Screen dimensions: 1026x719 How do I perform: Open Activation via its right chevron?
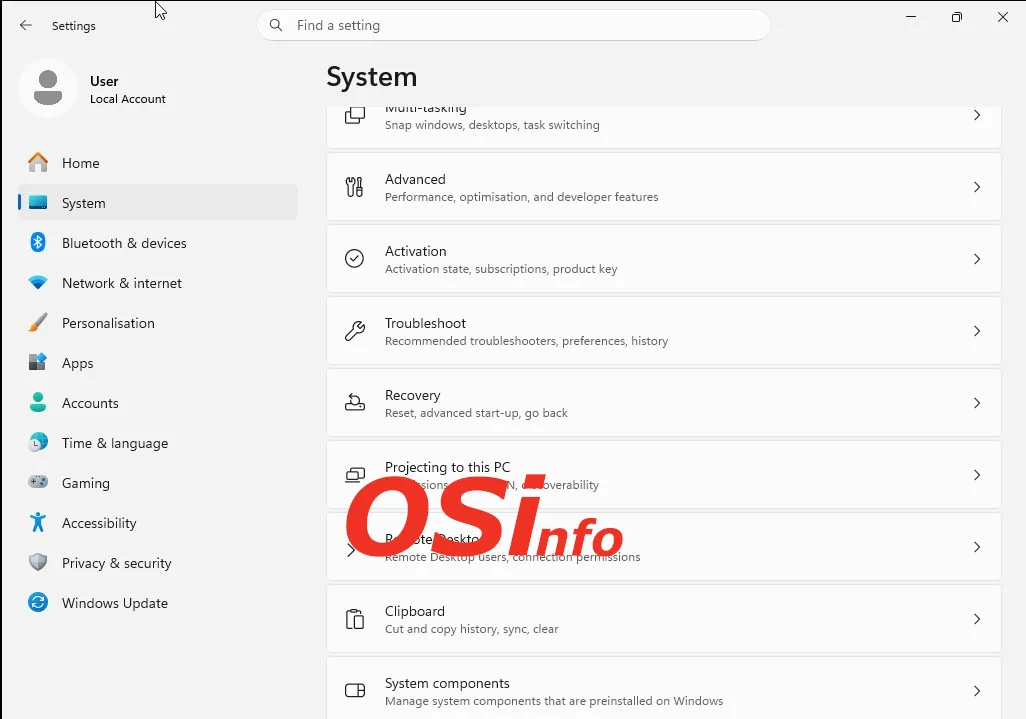977,259
